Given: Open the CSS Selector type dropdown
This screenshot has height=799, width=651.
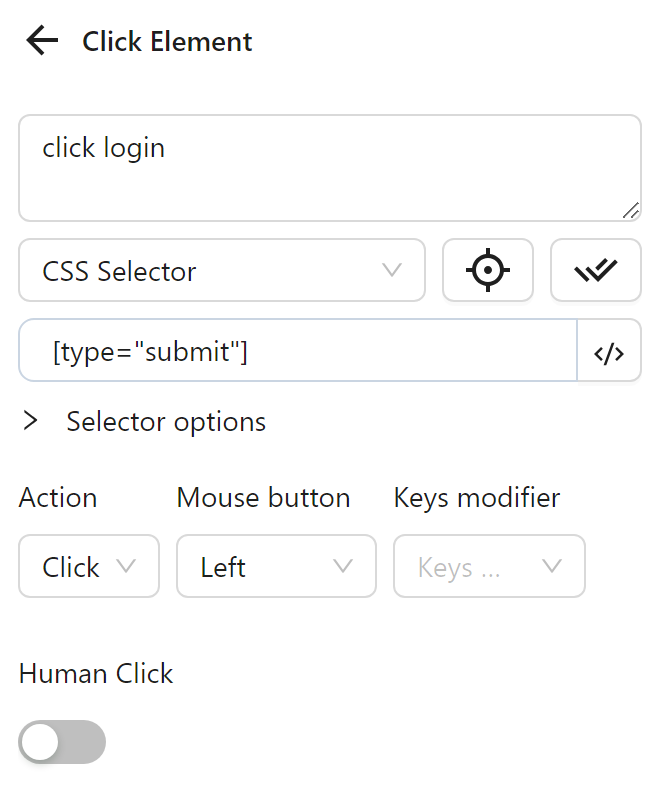Looking at the screenshot, I should pyautogui.click(x=220, y=270).
